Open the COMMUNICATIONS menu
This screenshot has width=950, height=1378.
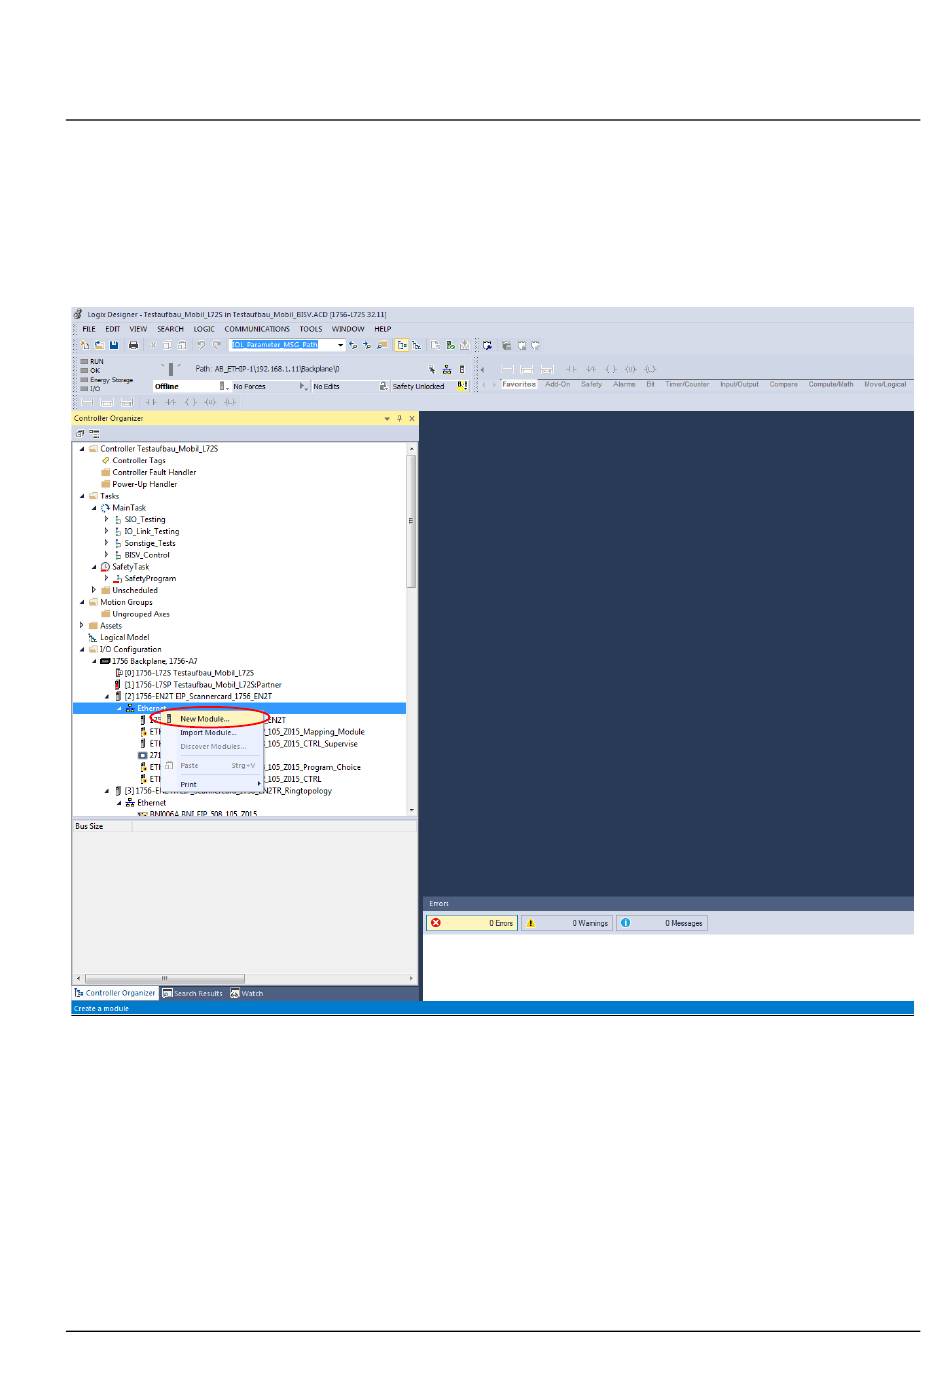pyautogui.click(x=257, y=329)
